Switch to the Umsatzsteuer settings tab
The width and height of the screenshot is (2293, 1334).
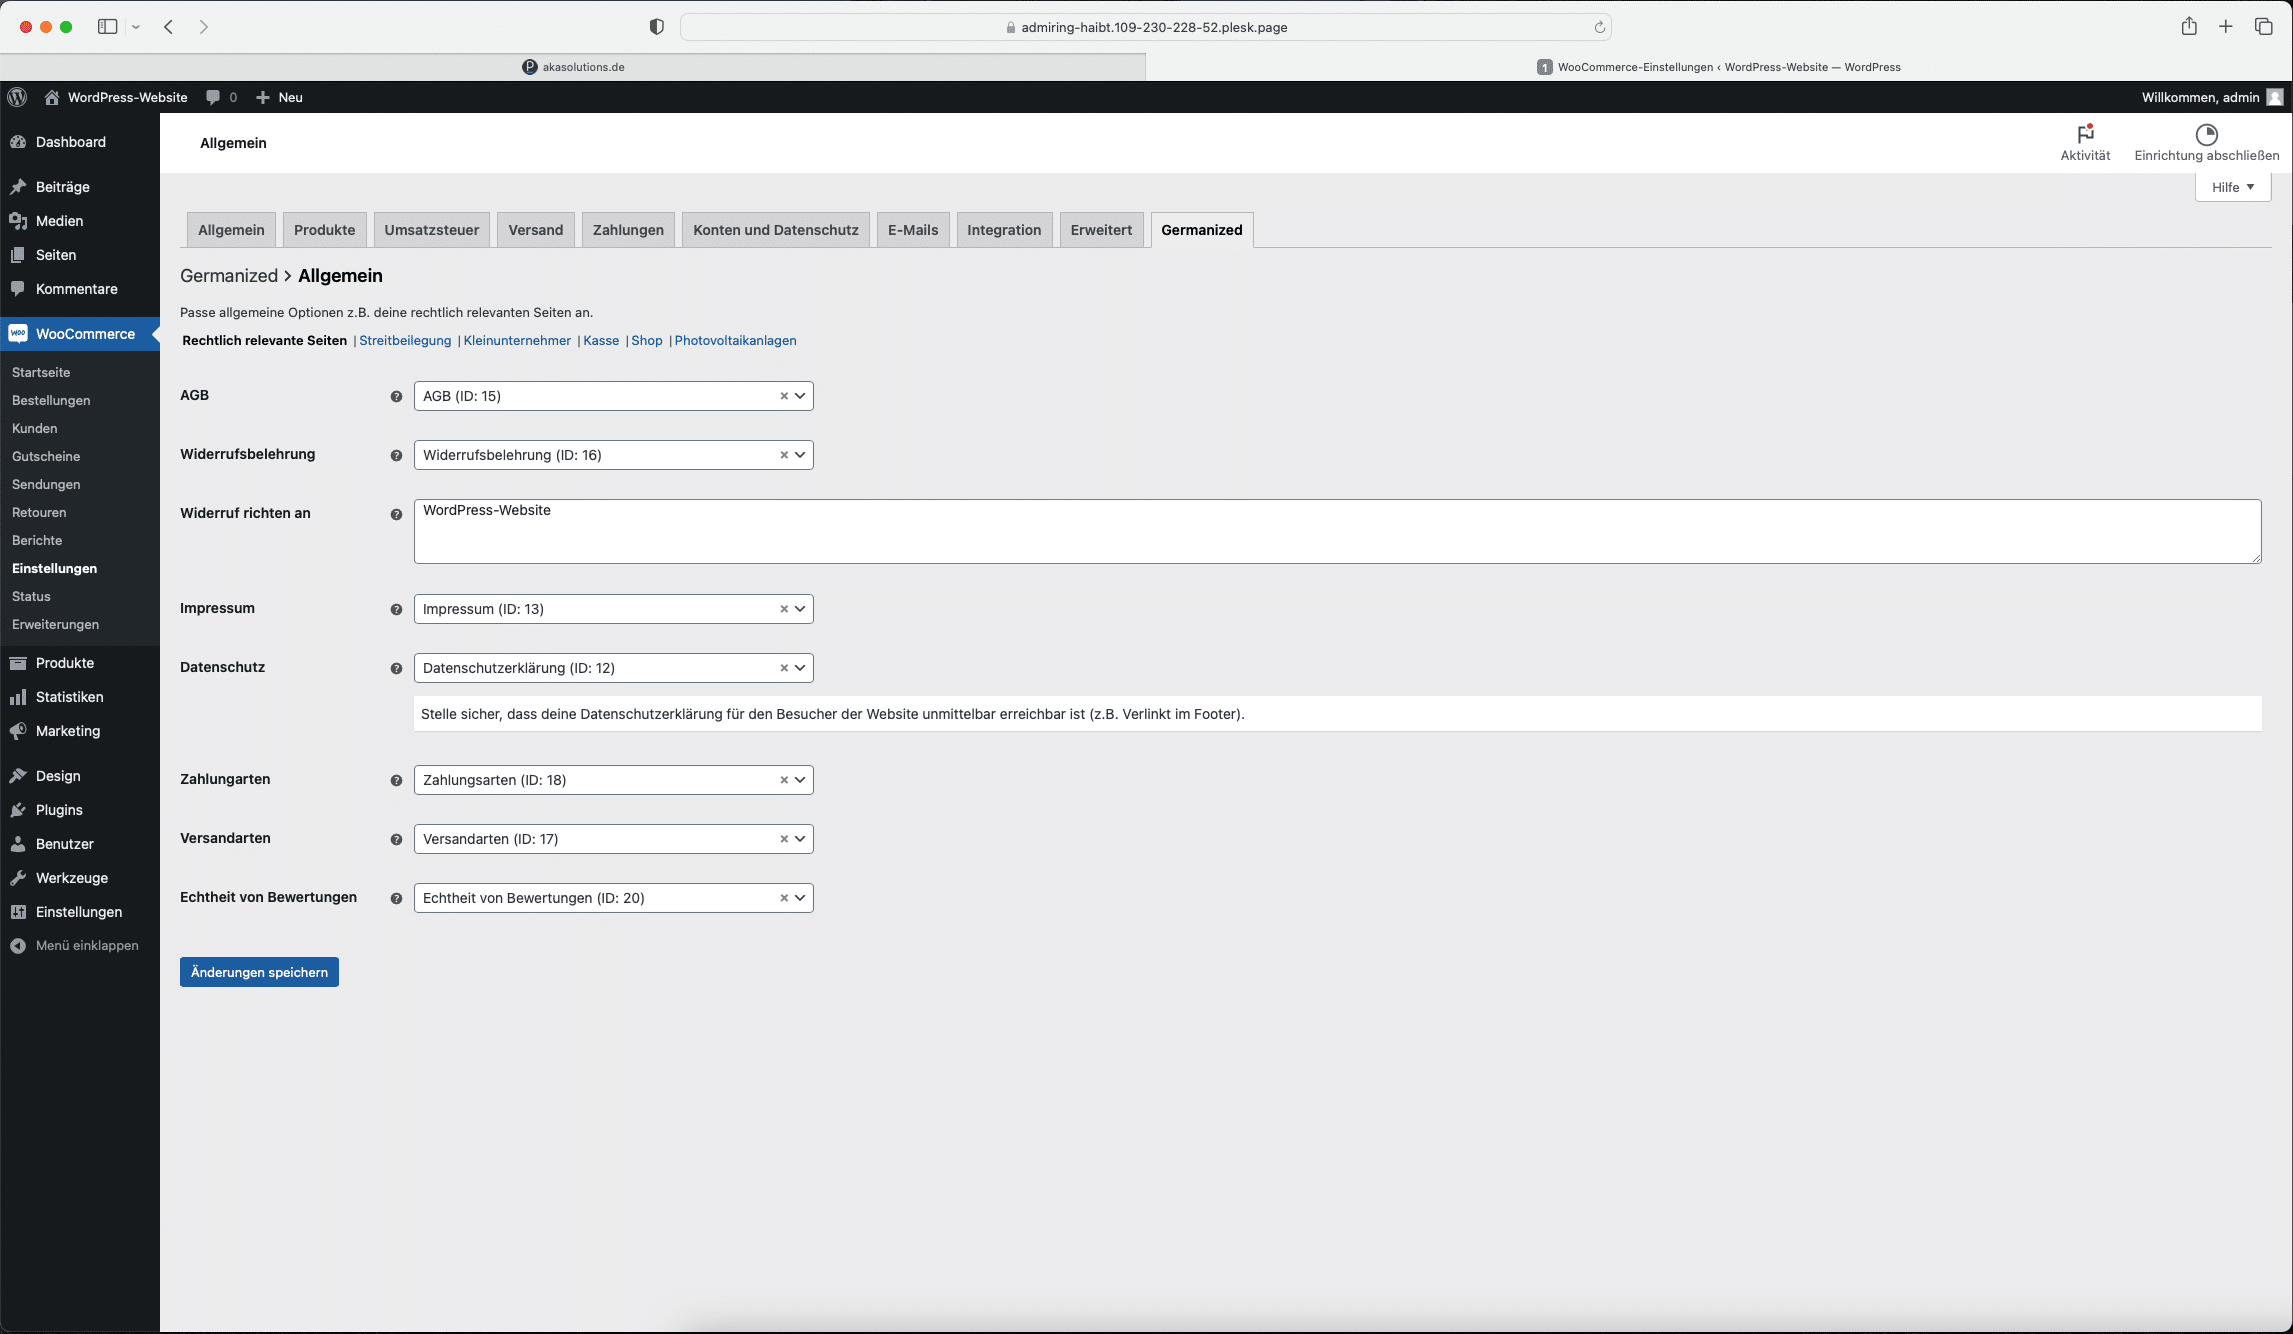tap(432, 230)
